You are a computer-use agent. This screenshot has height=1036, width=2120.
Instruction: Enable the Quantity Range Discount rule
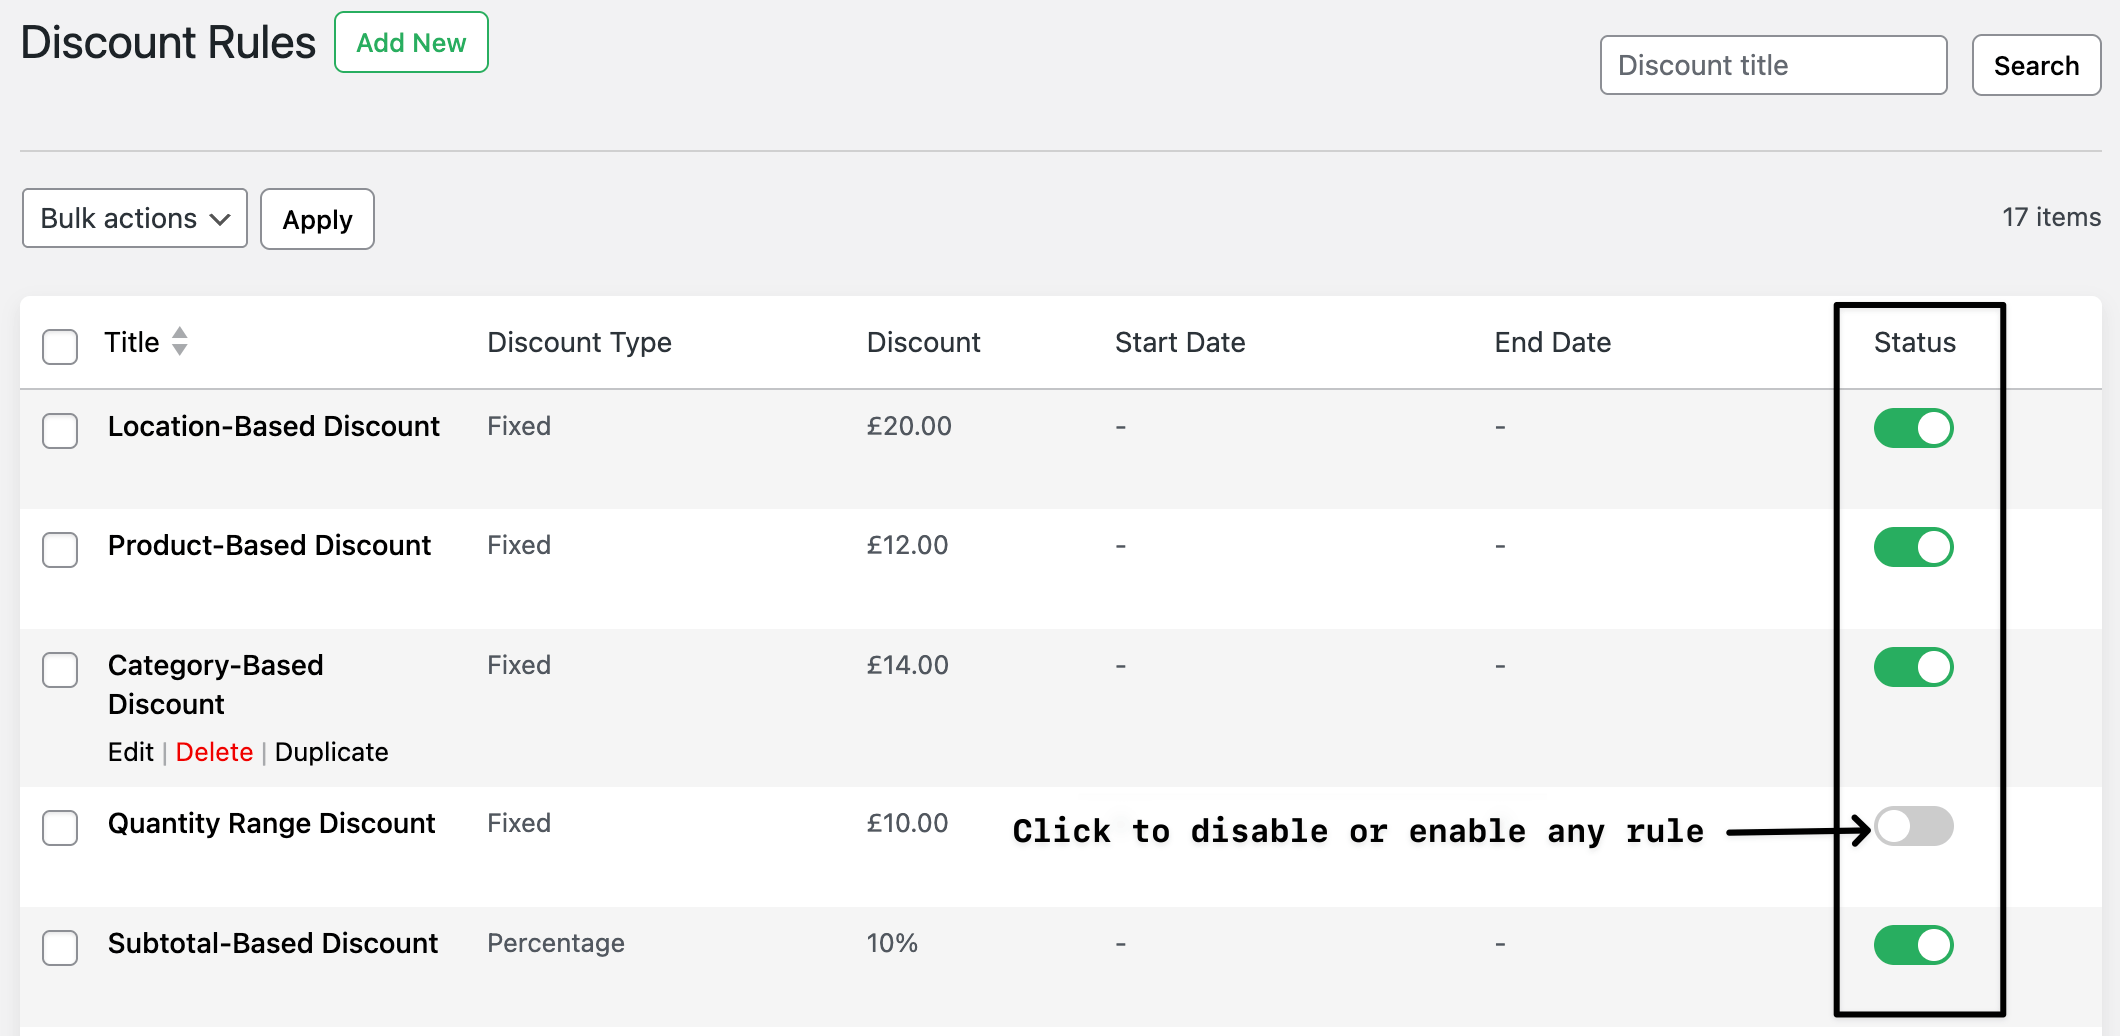coord(1912,826)
